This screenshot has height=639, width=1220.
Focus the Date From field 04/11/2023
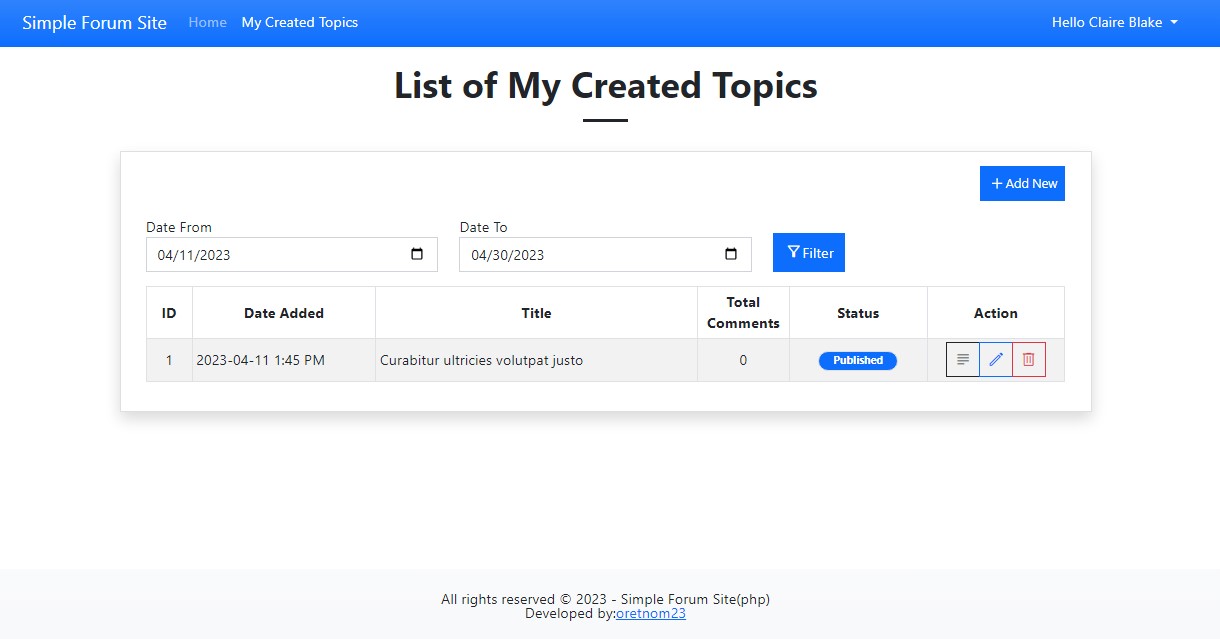[292, 254]
